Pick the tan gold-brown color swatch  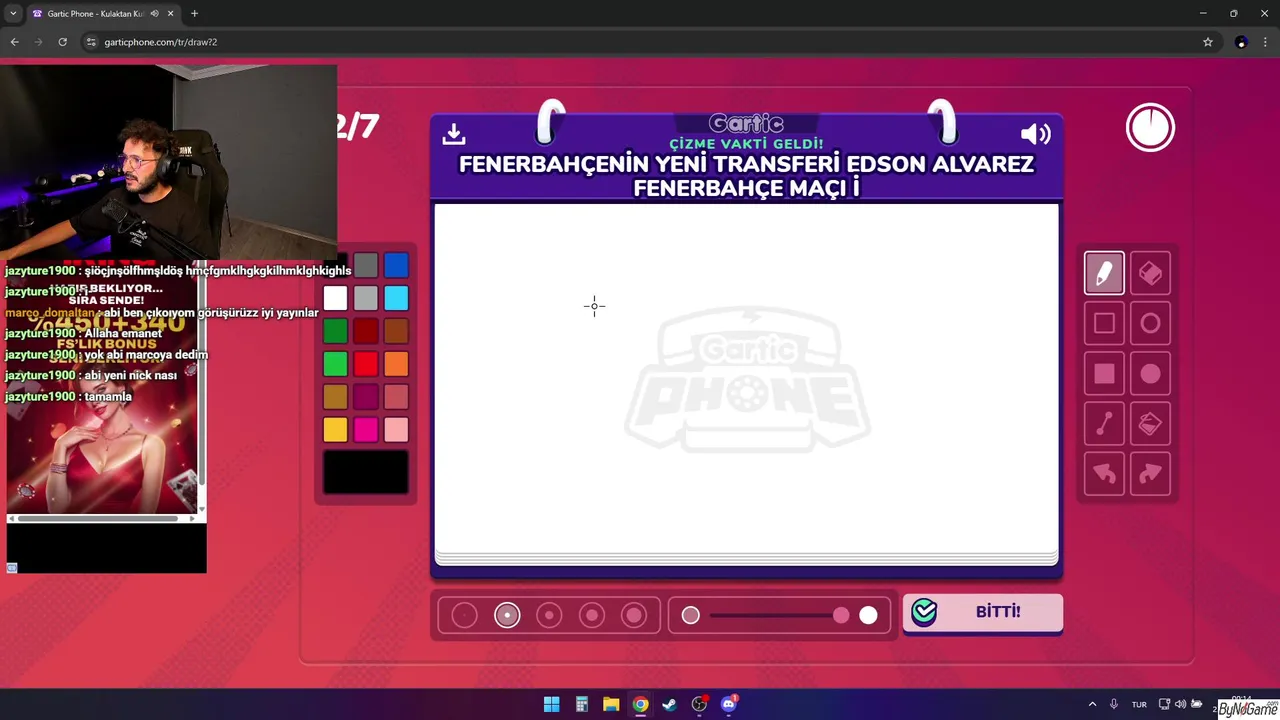click(x=335, y=397)
